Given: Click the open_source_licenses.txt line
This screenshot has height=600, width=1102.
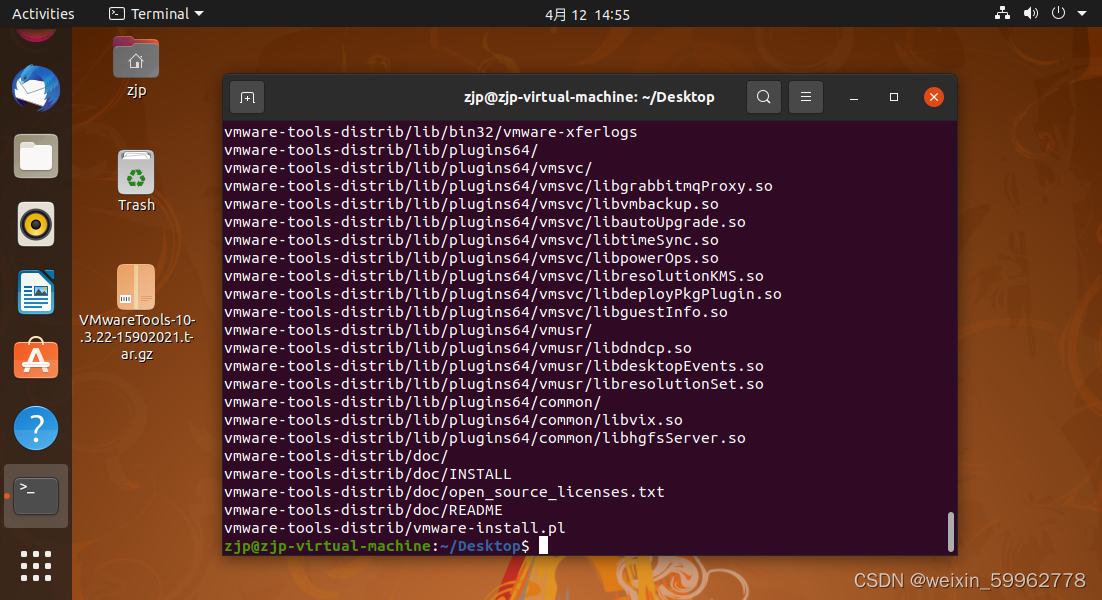Looking at the screenshot, I should click(x=444, y=492).
